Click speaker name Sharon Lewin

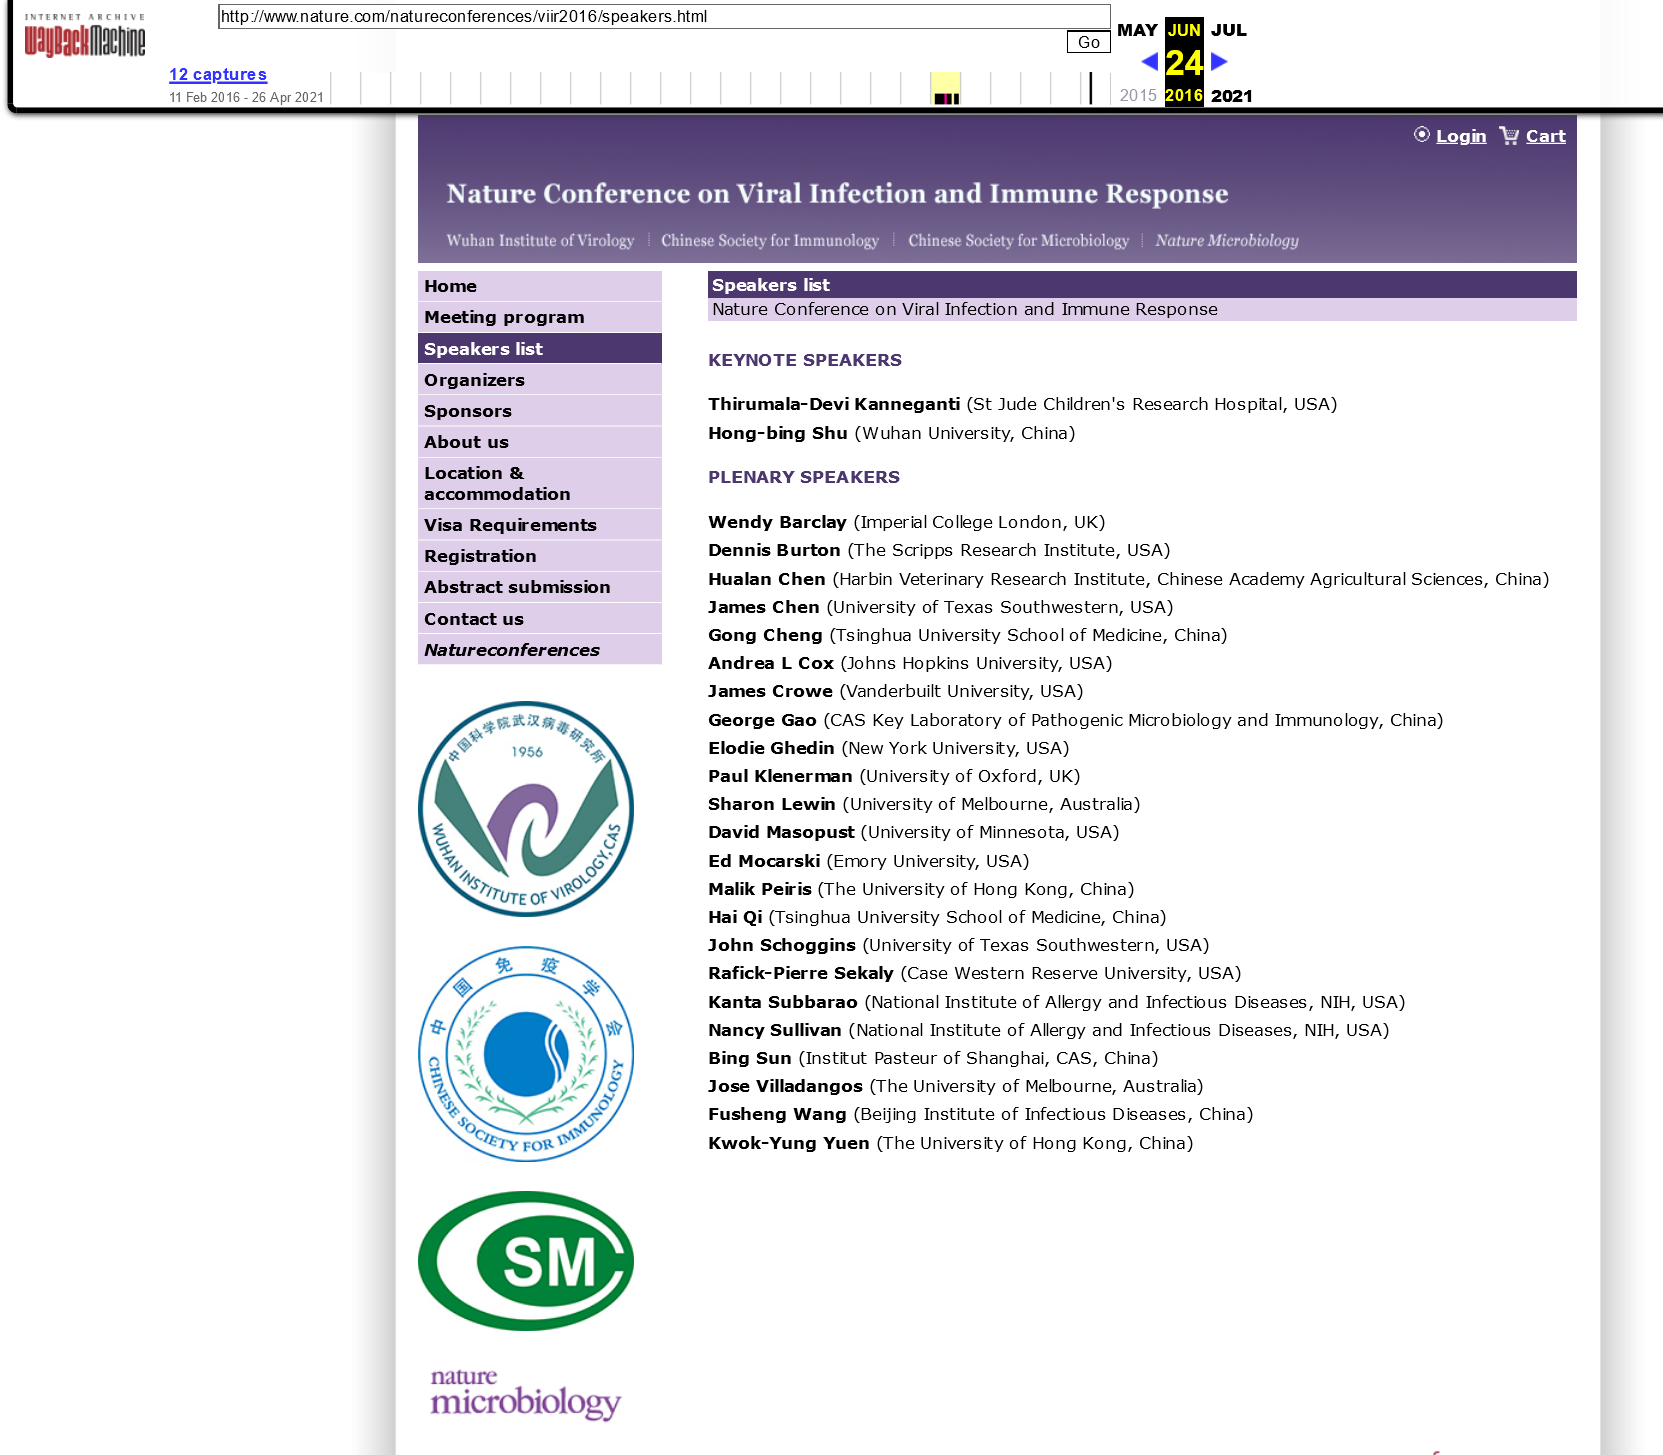(x=772, y=804)
